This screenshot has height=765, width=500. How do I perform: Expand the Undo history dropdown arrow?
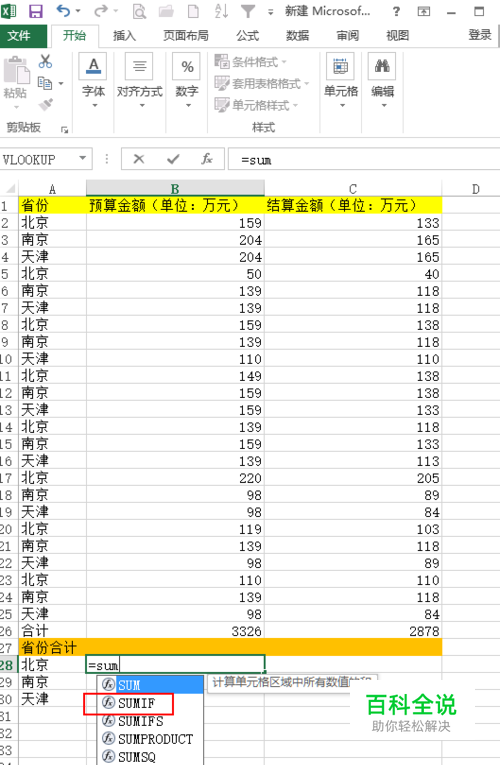(78, 11)
